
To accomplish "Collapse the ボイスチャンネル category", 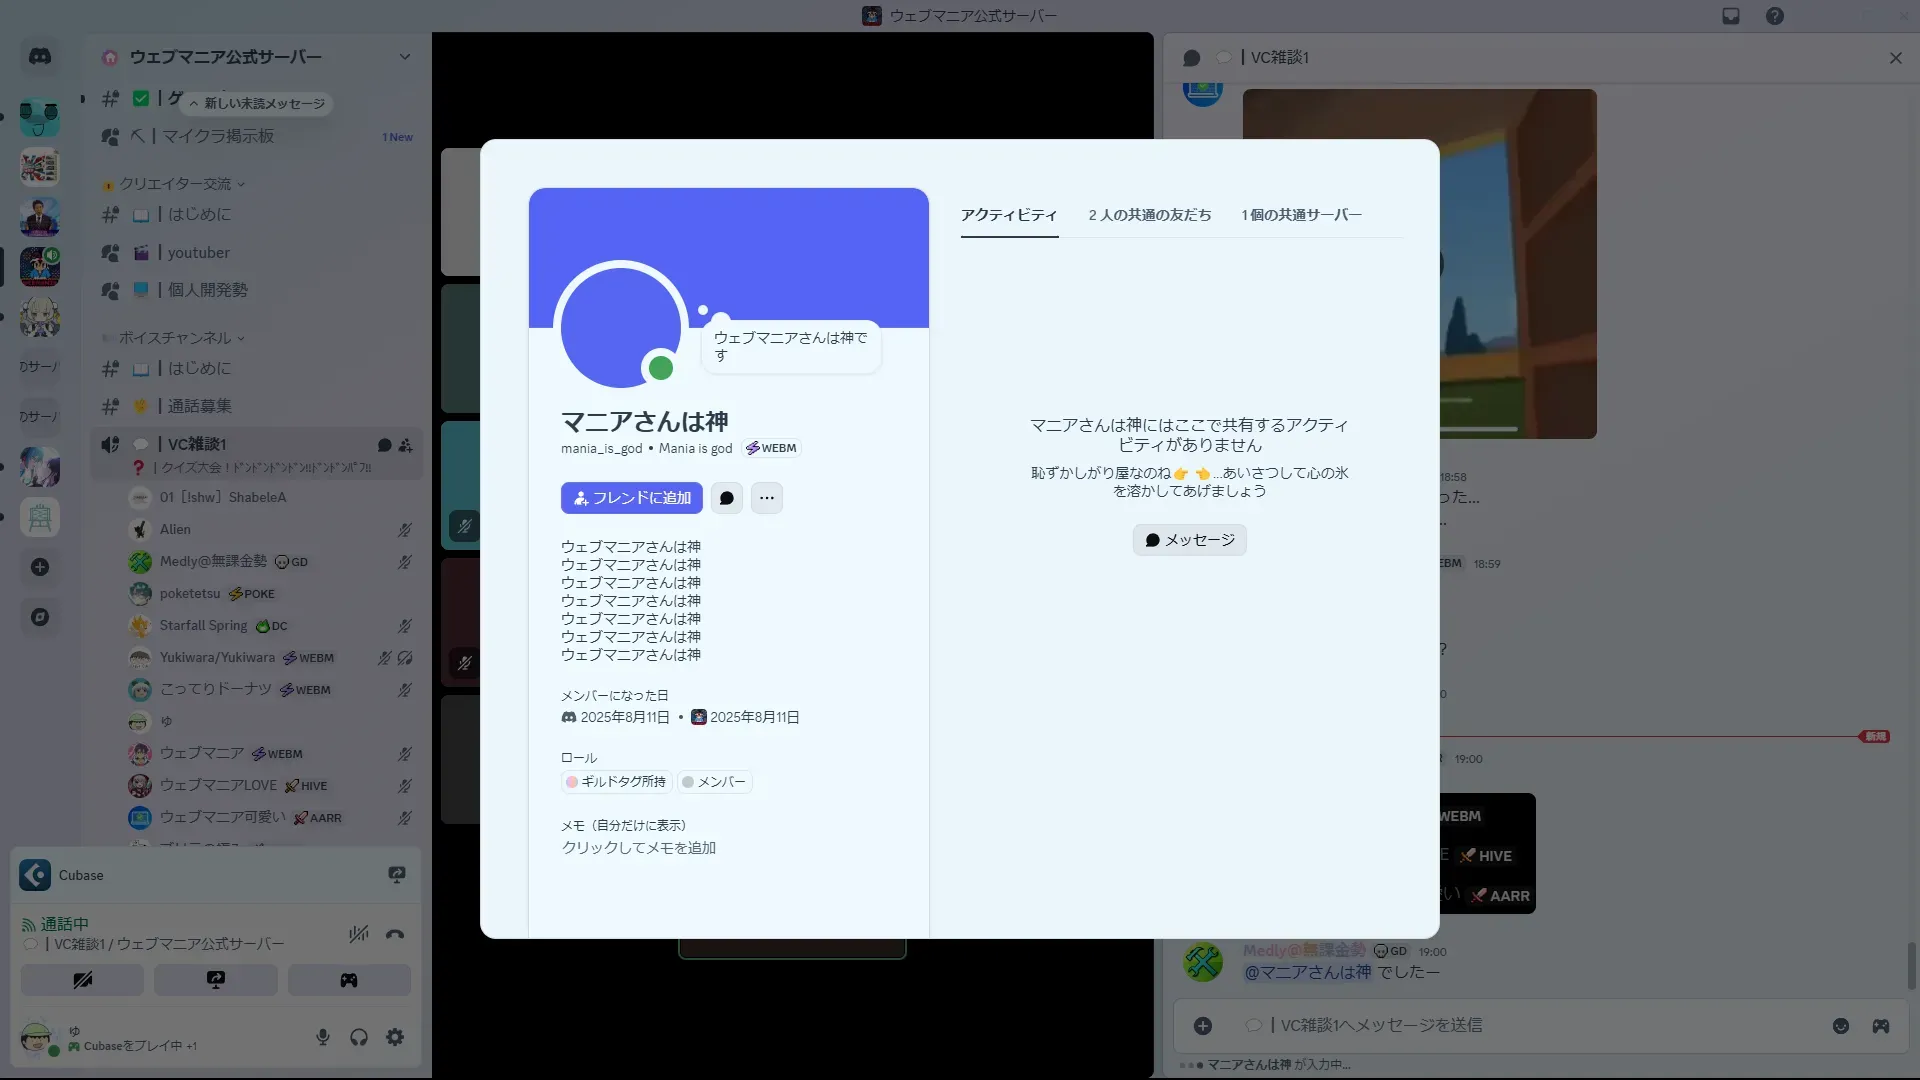I will click(x=176, y=338).
